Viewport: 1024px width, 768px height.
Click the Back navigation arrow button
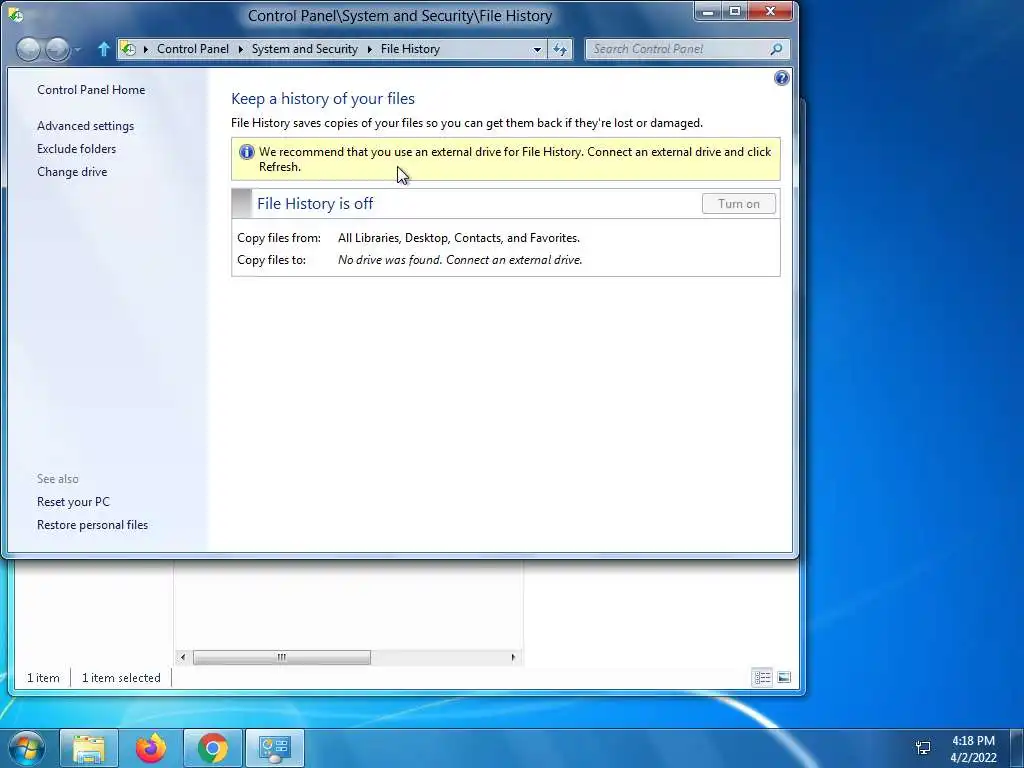pyautogui.click(x=28, y=49)
